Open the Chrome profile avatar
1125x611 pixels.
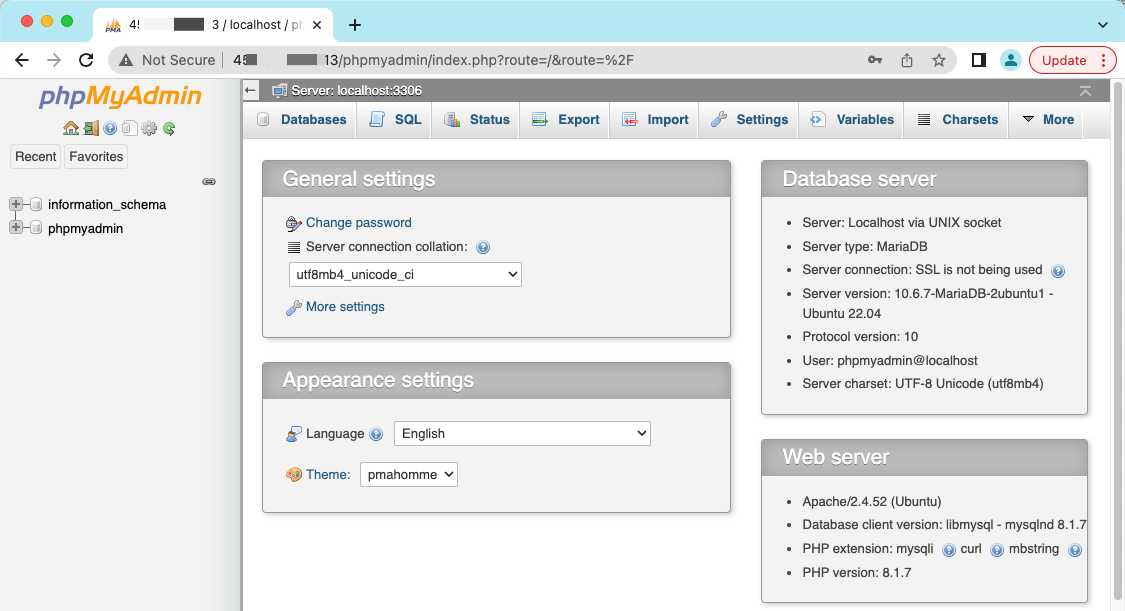(1010, 60)
